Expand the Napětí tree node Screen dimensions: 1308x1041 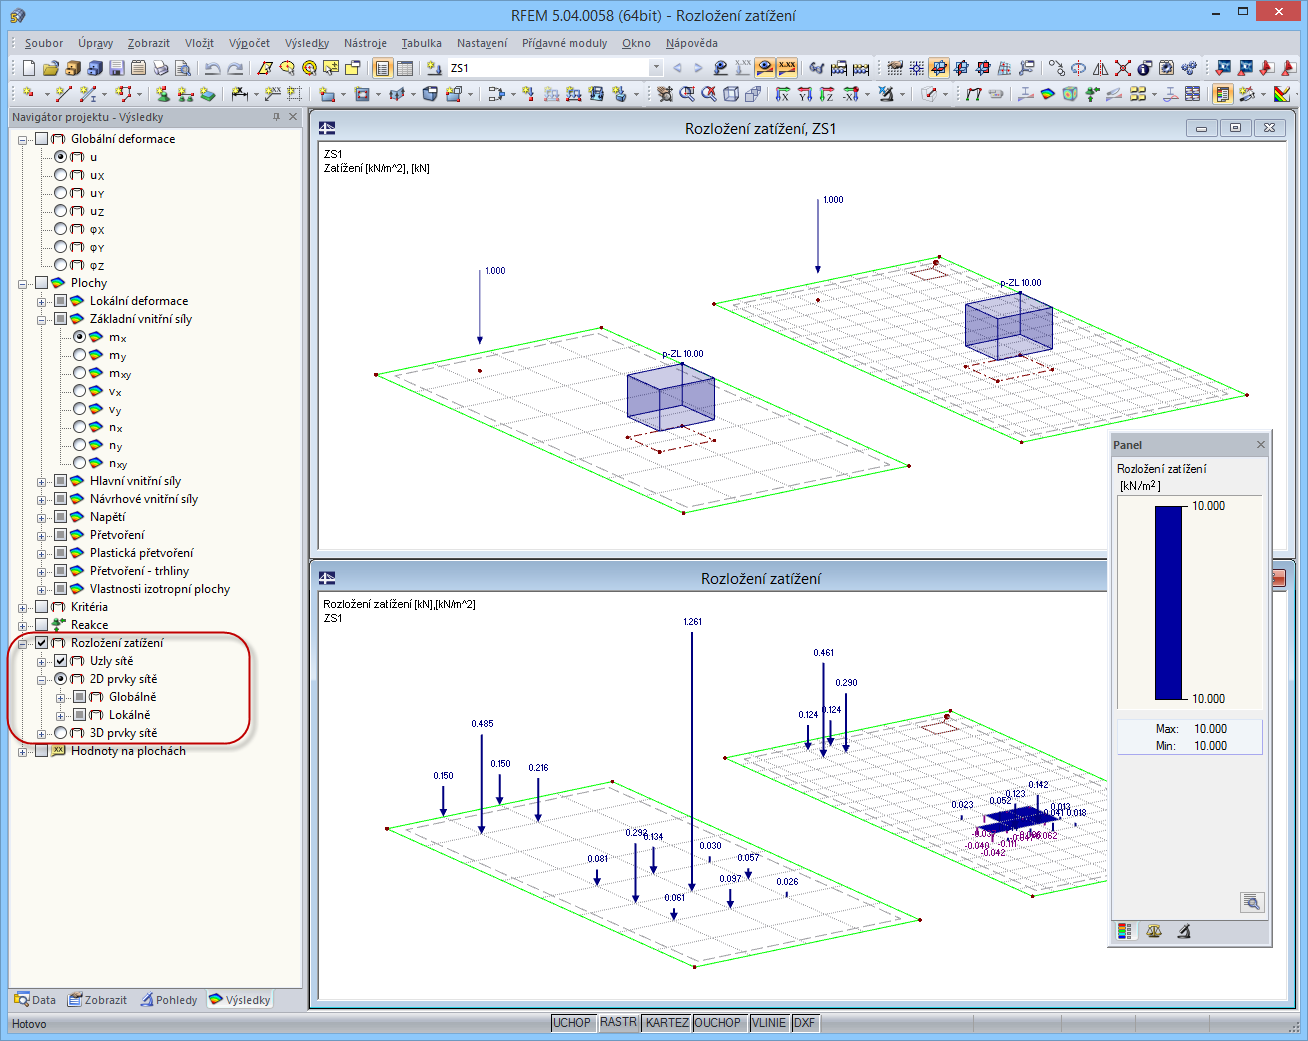(x=42, y=517)
